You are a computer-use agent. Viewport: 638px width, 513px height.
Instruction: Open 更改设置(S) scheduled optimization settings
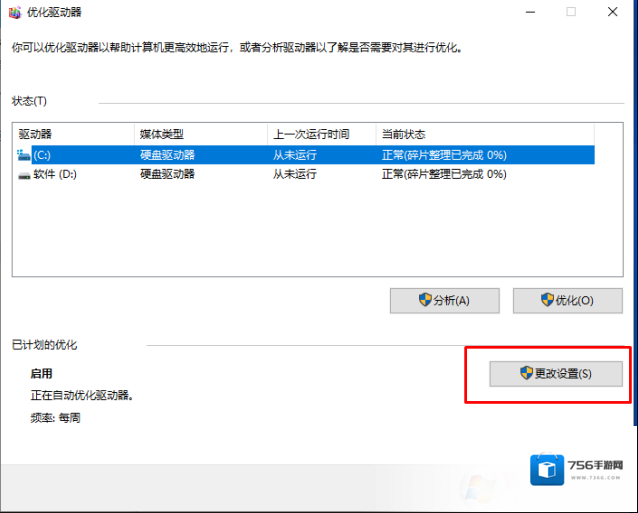pyautogui.click(x=556, y=373)
